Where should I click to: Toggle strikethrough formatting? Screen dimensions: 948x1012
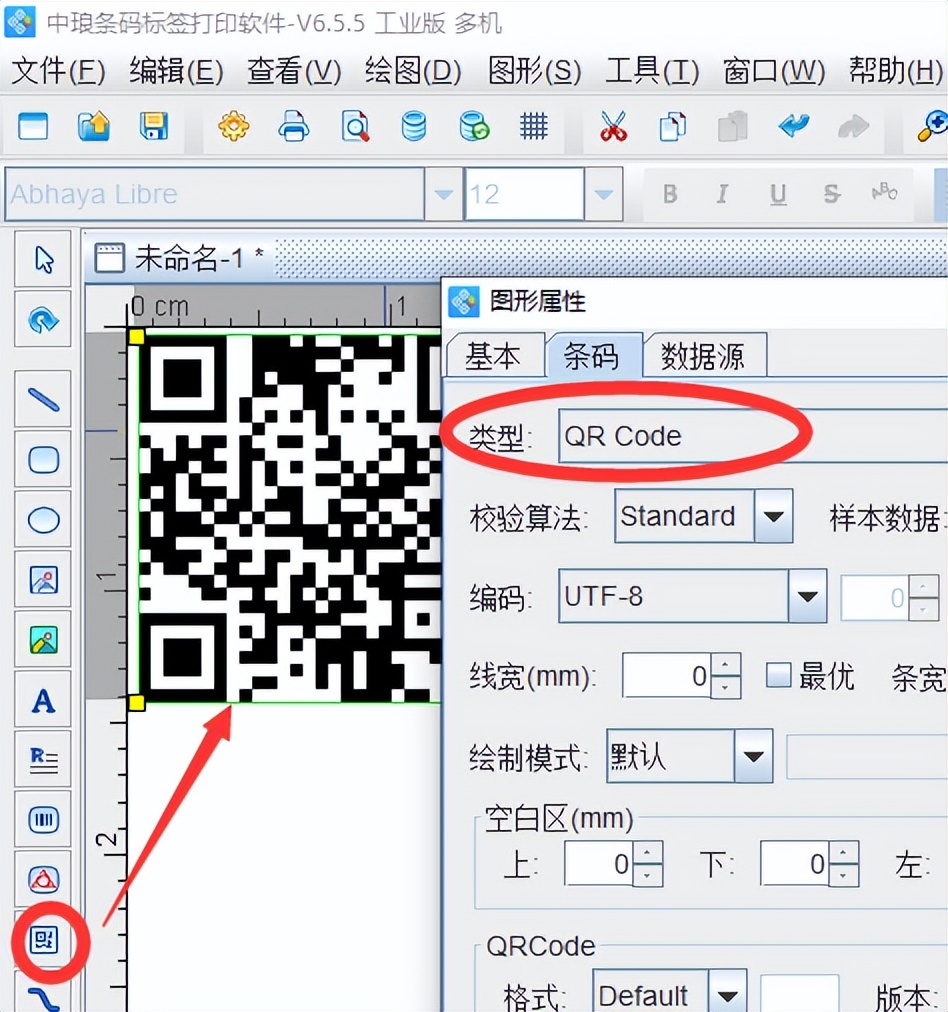(831, 194)
